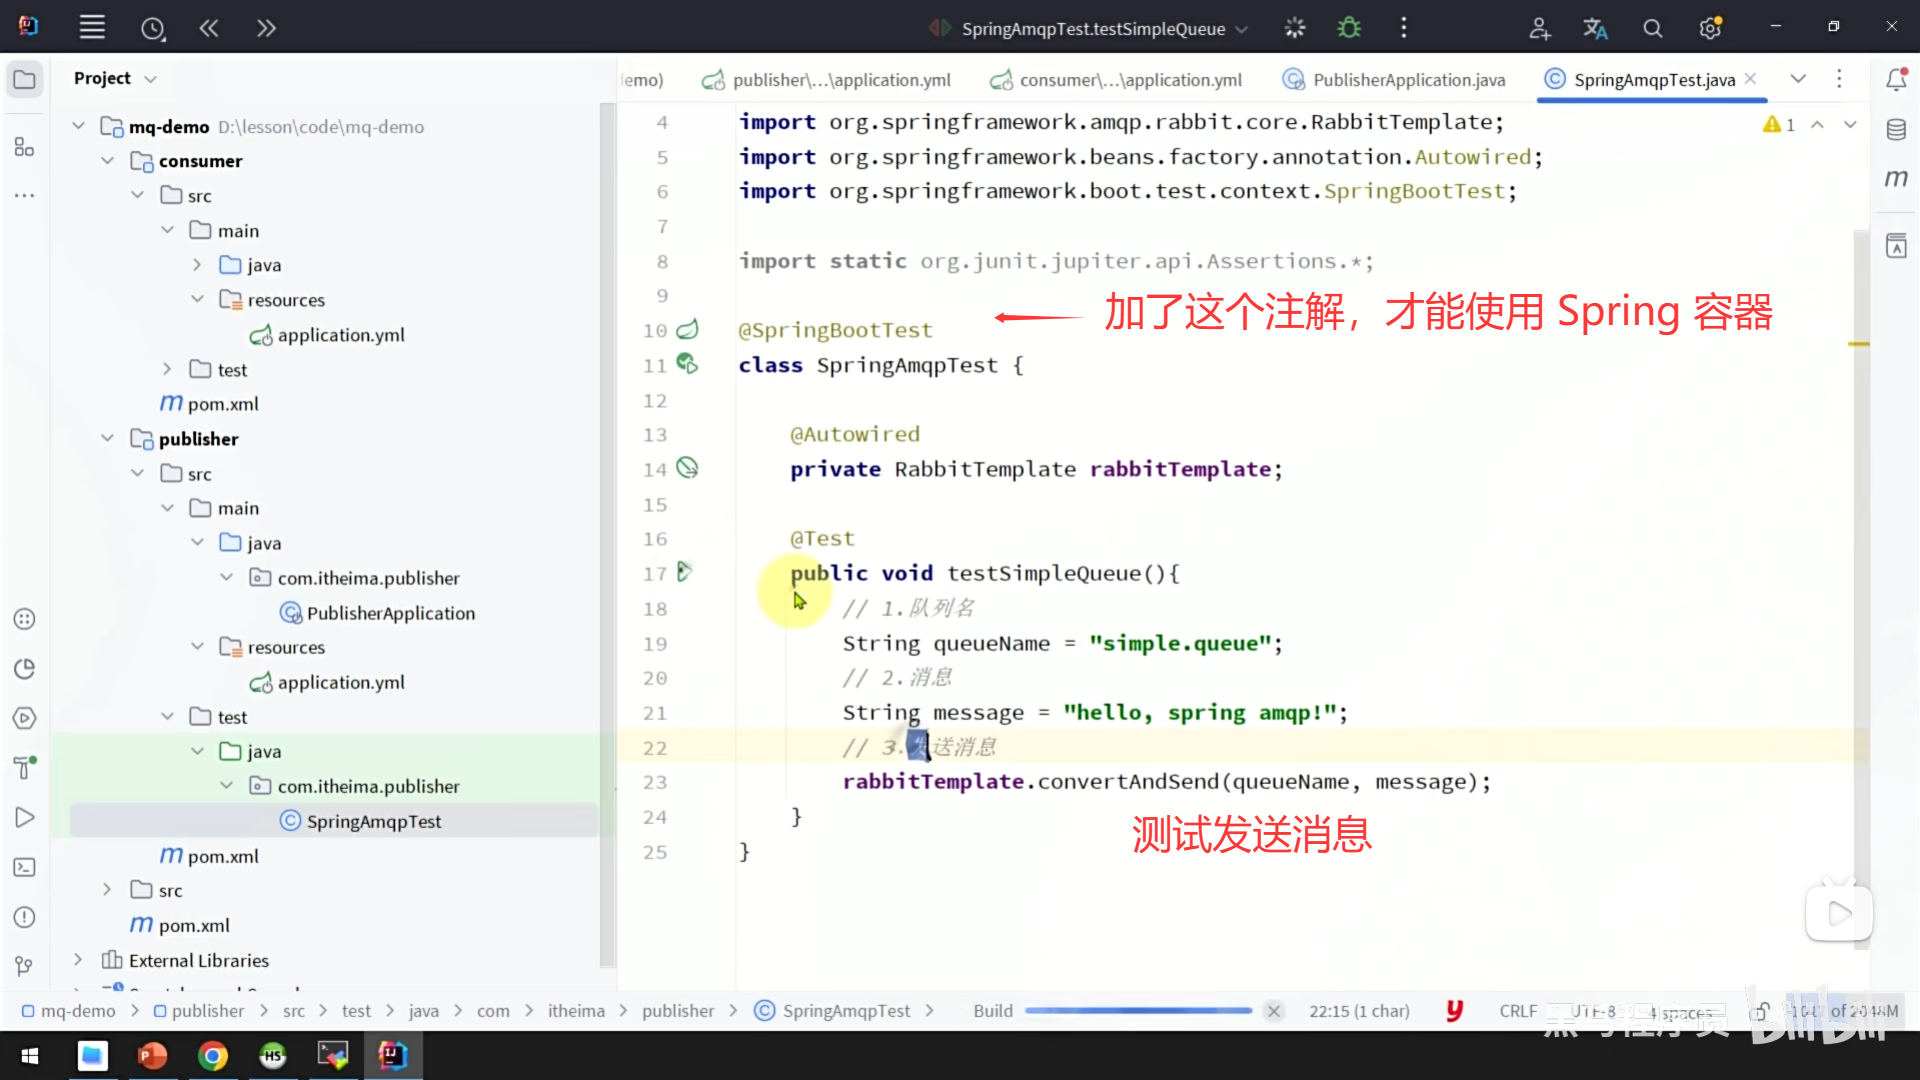
Task: Run testSimpleQueue via gutter icon
Action: (x=685, y=573)
